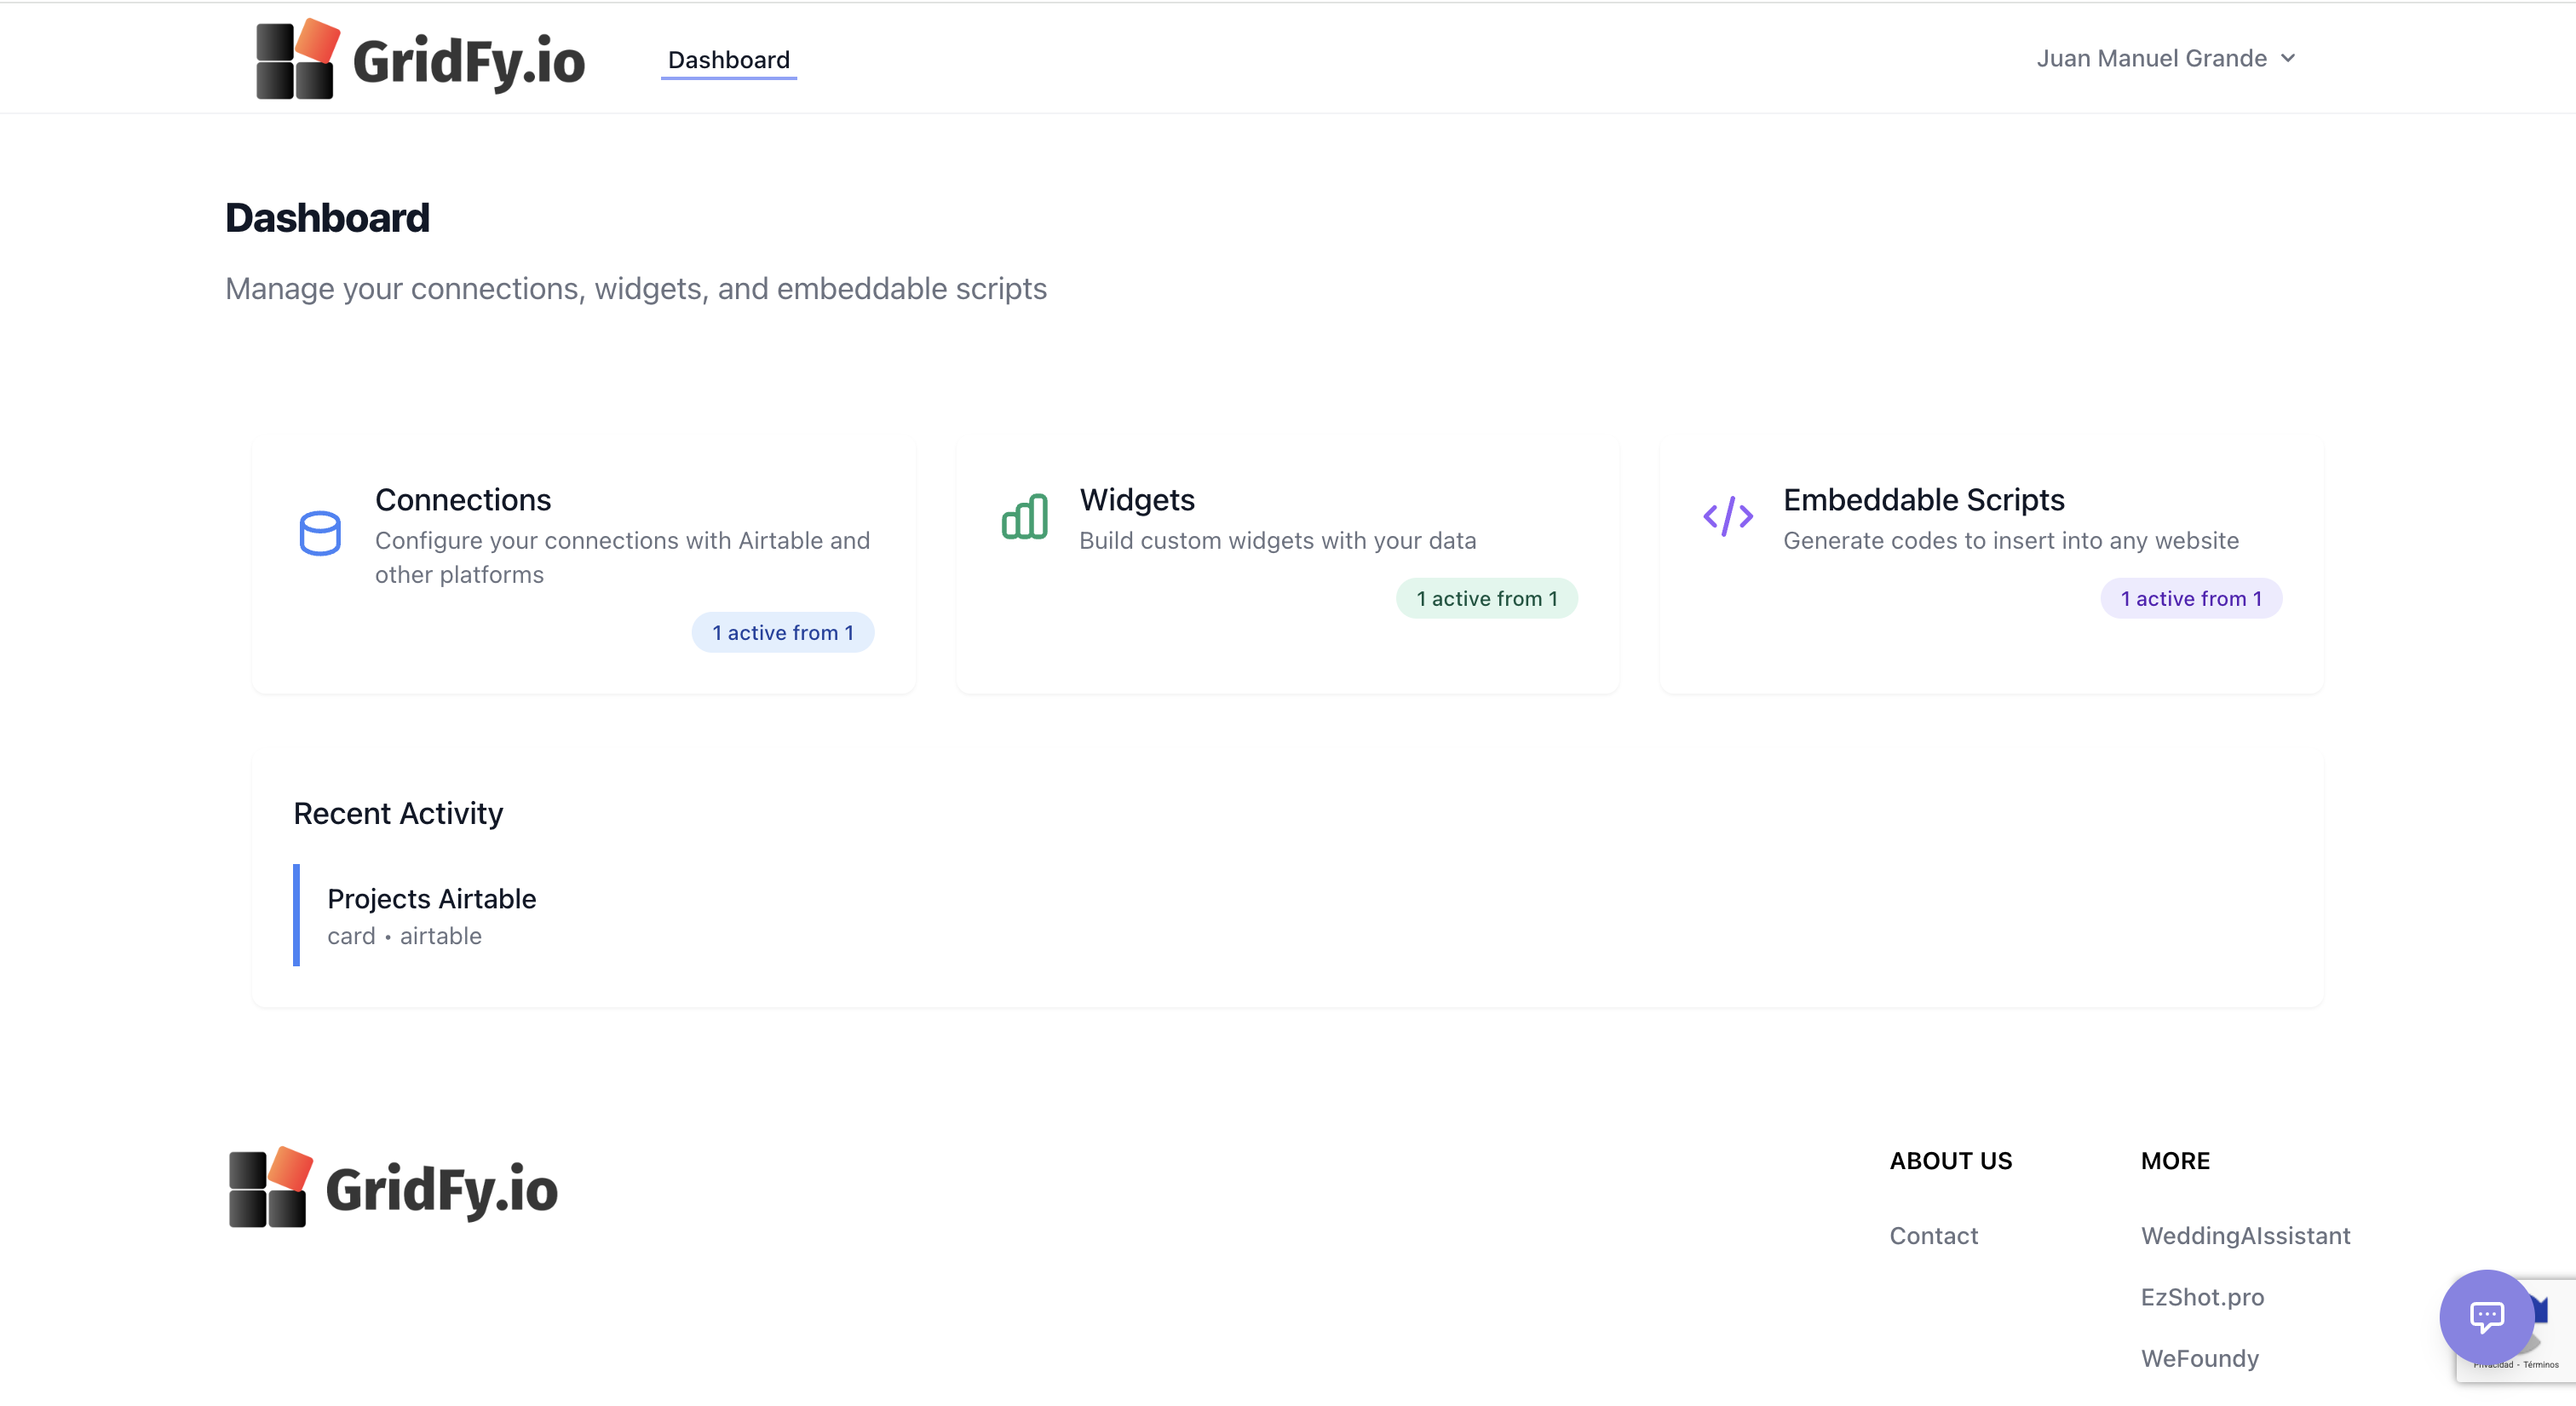Click Widgets '1 active from 1' badge
The image size is (2576, 1406).
[x=1486, y=598]
